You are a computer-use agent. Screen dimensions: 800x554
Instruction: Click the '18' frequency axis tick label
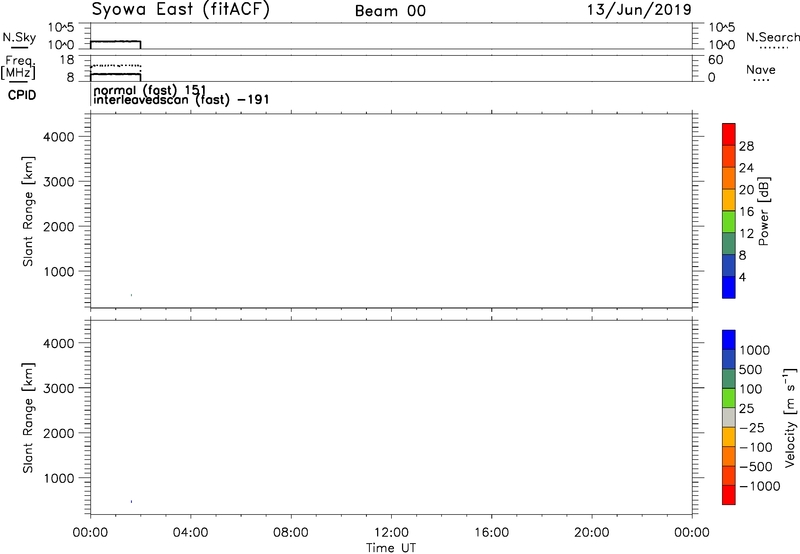coord(67,60)
